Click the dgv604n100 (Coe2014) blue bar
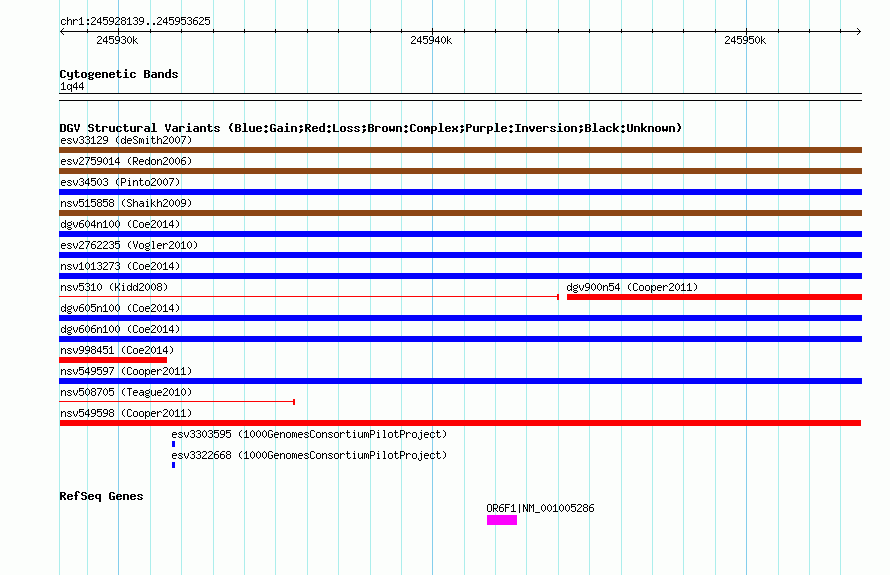The image size is (890, 575). click(460, 234)
